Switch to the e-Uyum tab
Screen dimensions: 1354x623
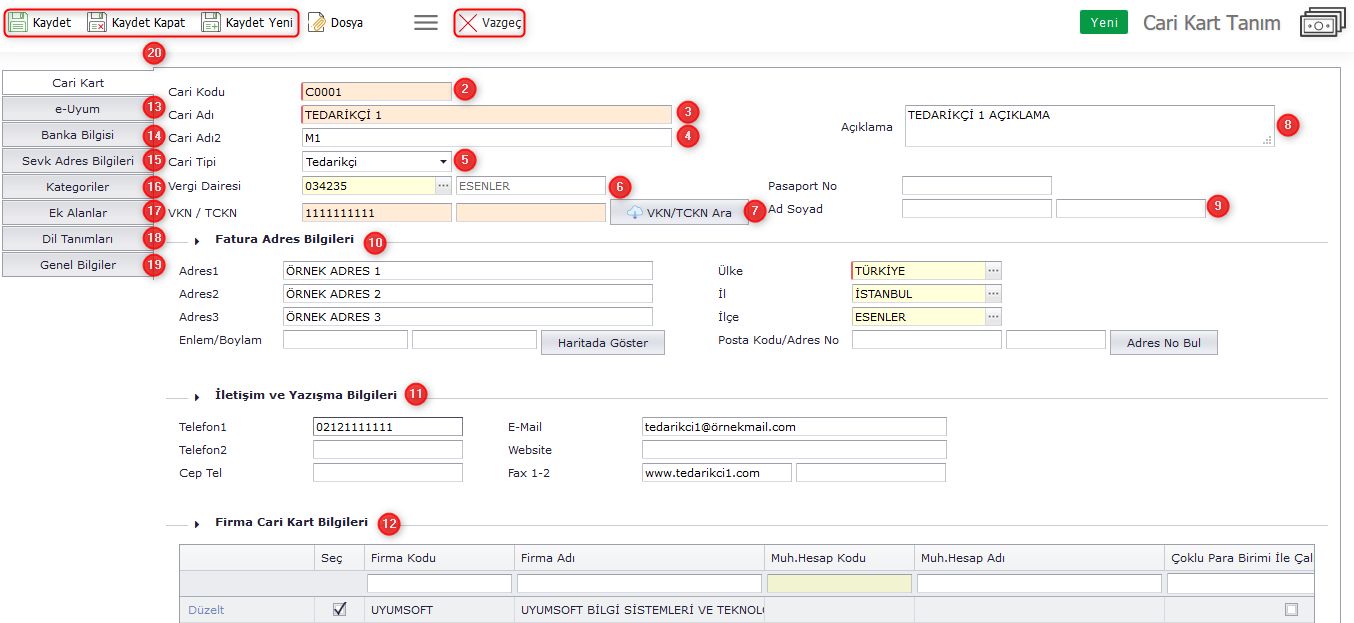coord(77,109)
